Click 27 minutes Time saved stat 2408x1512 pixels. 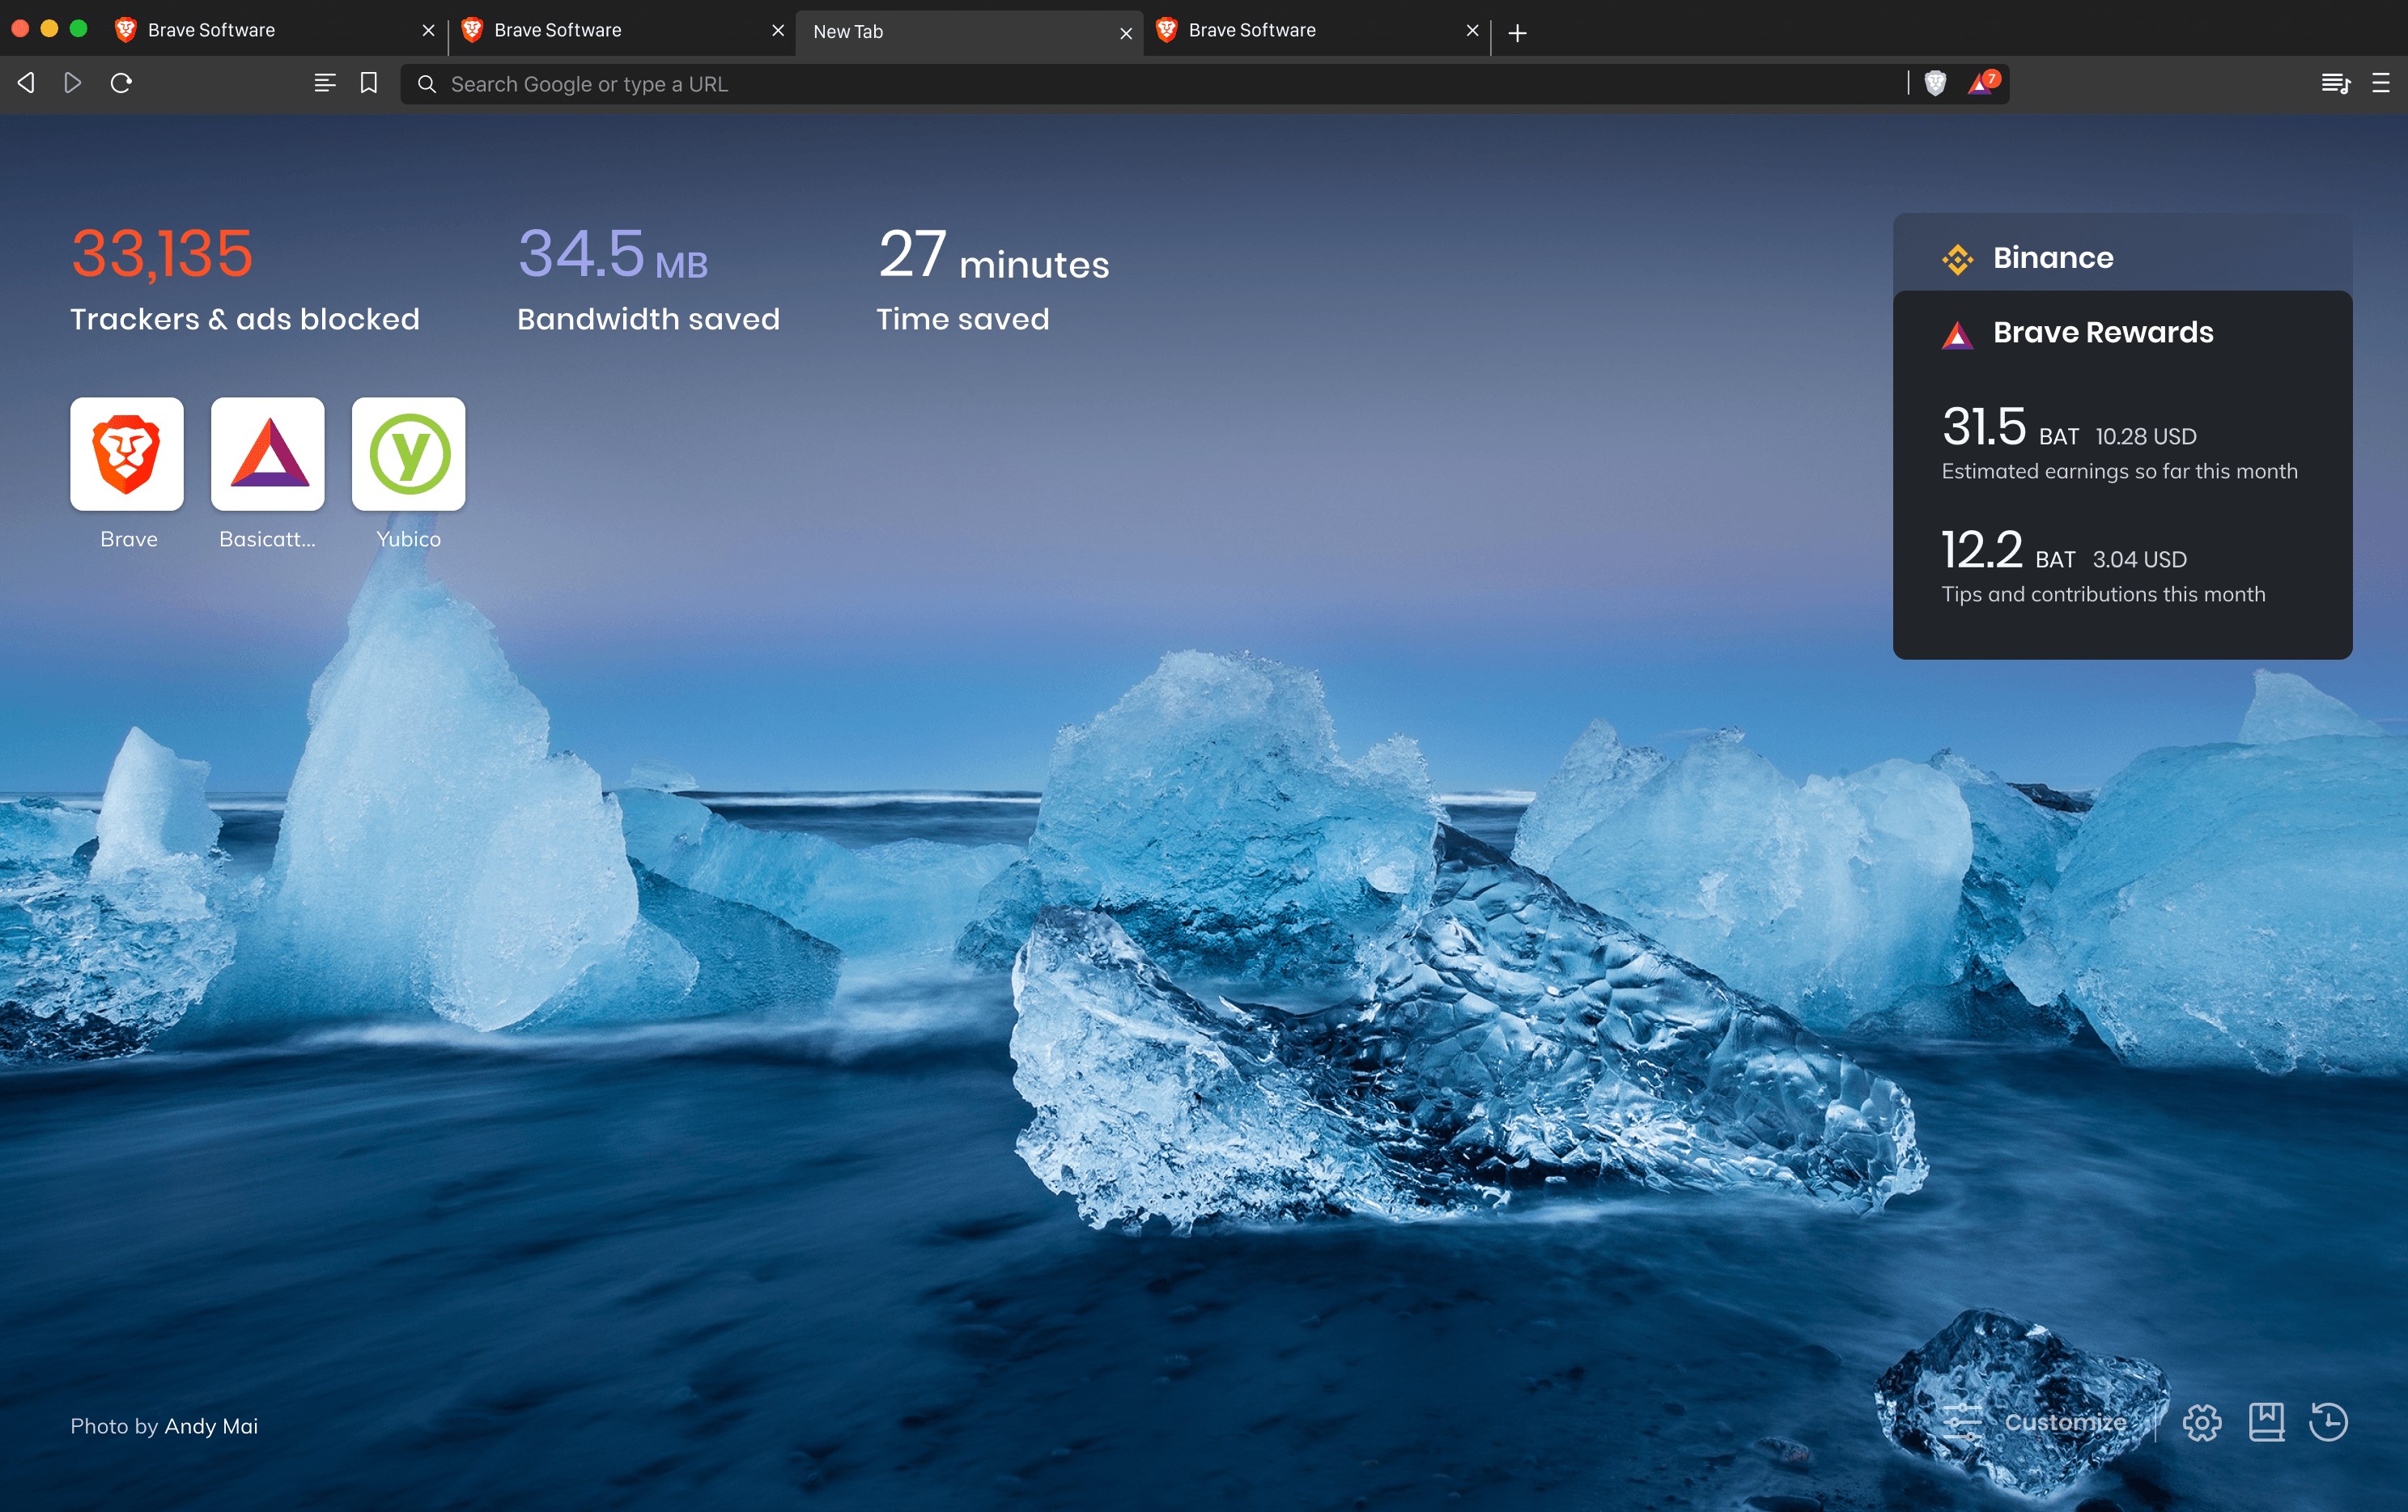click(993, 279)
